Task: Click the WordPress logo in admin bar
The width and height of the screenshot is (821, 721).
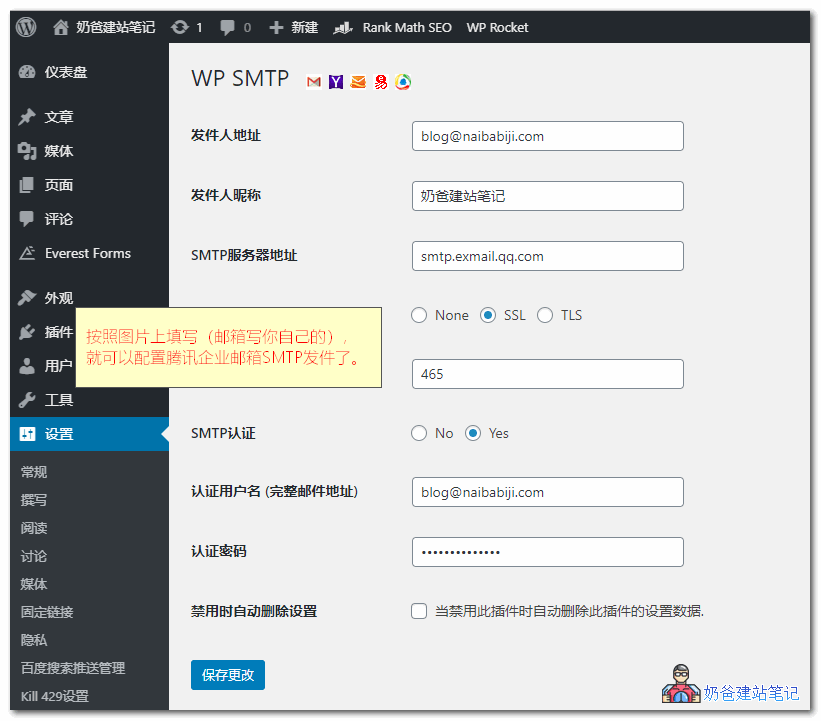Action: tap(24, 27)
